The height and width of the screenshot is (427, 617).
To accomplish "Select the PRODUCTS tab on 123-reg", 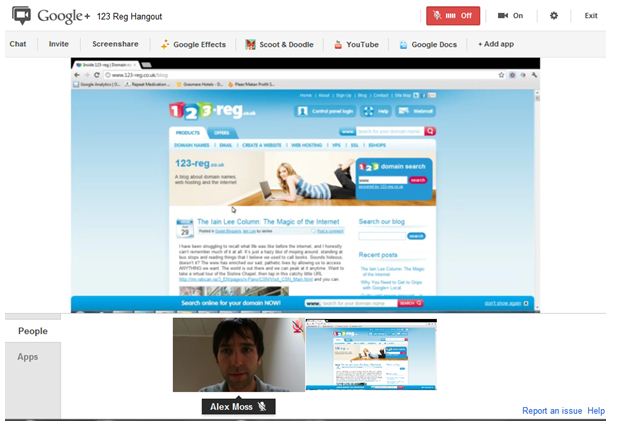I will pyautogui.click(x=188, y=133).
